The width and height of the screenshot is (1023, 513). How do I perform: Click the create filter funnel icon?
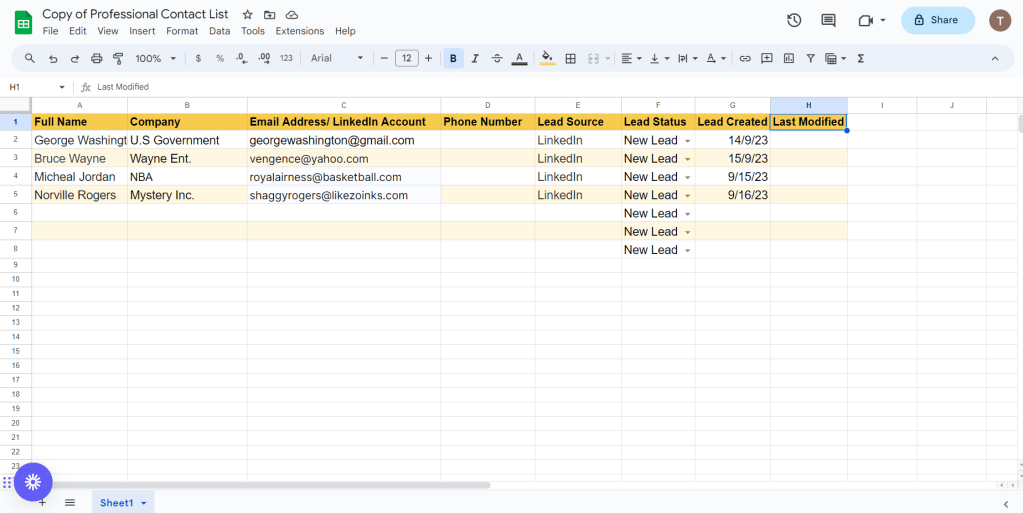point(810,59)
